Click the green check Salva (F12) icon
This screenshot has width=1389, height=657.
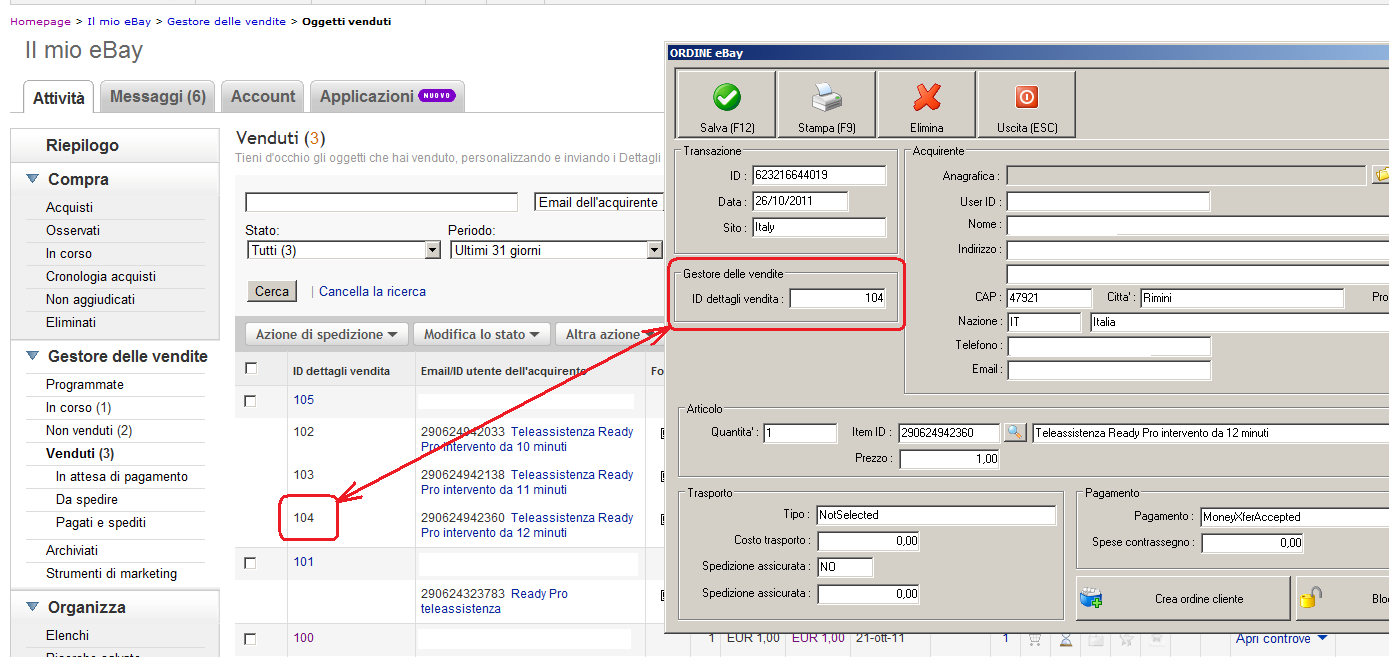(x=727, y=97)
